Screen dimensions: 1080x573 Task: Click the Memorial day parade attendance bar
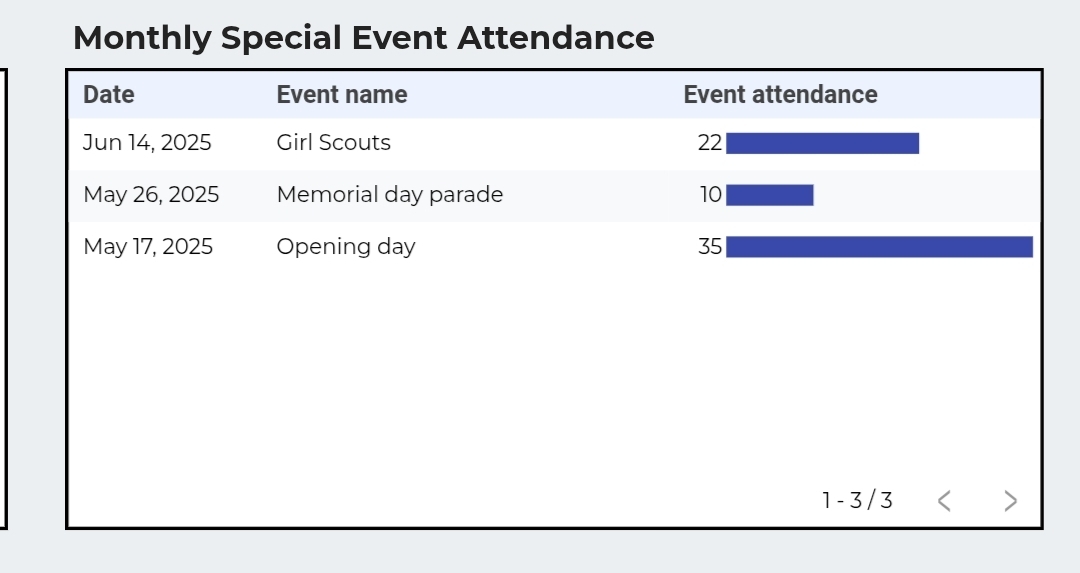[769, 195]
